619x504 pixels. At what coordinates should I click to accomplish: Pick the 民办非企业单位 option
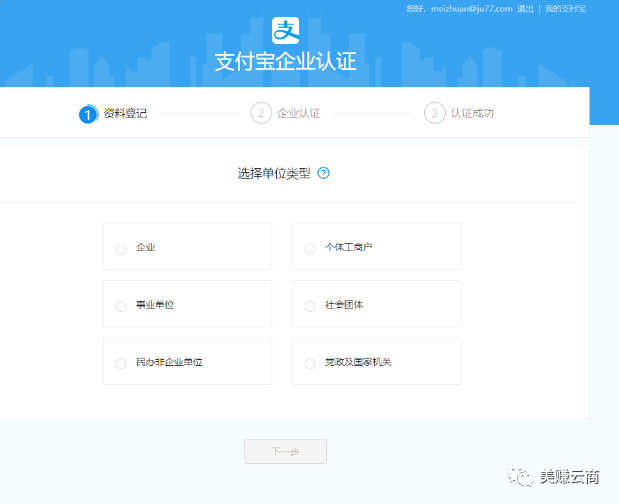[x=121, y=363]
